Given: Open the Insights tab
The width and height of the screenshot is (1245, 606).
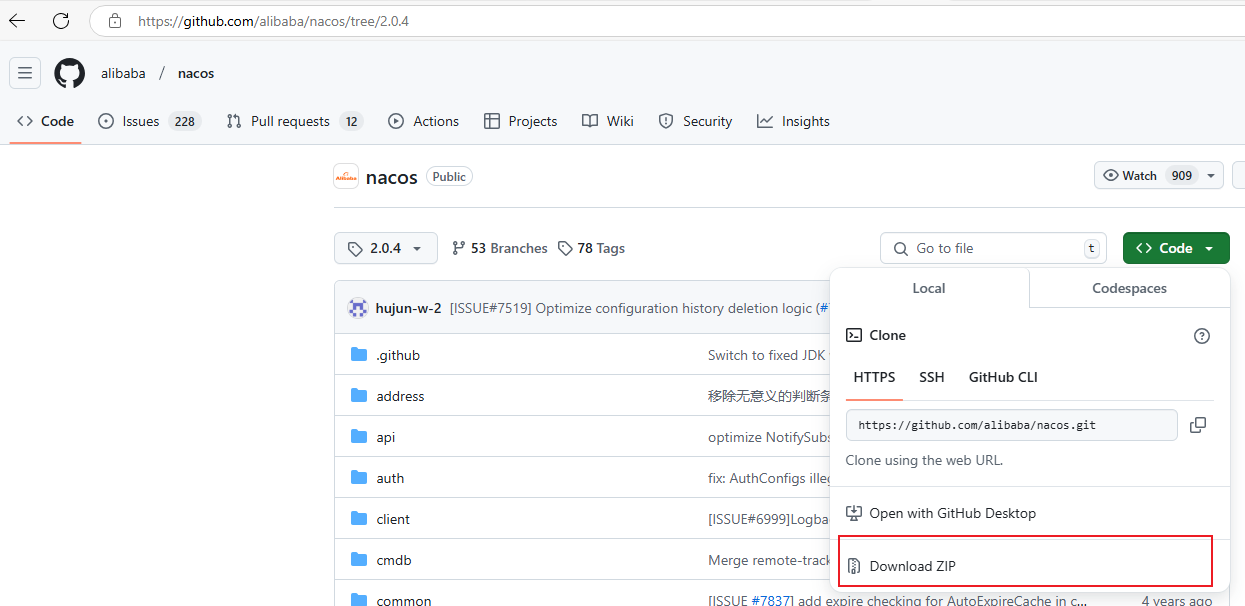Looking at the screenshot, I should [x=793, y=121].
